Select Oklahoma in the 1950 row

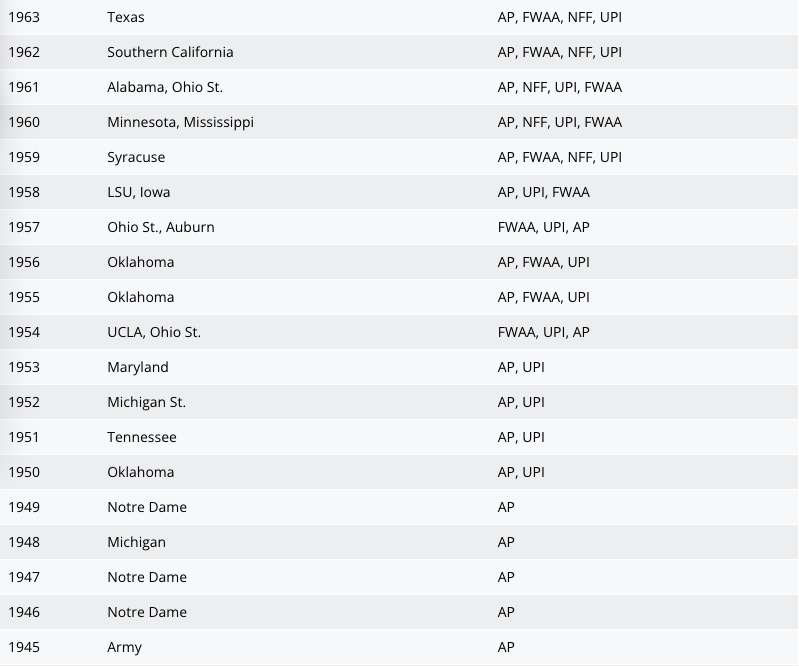pyautogui.click(x=140, y=472)
